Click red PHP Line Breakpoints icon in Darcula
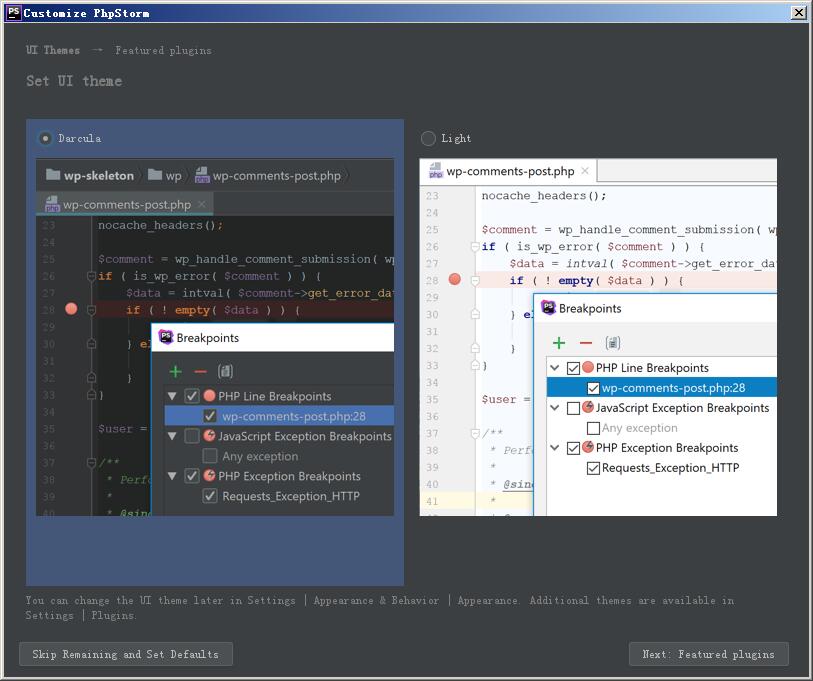The width and height of the screenshot is (813, 681). [209, 396]
